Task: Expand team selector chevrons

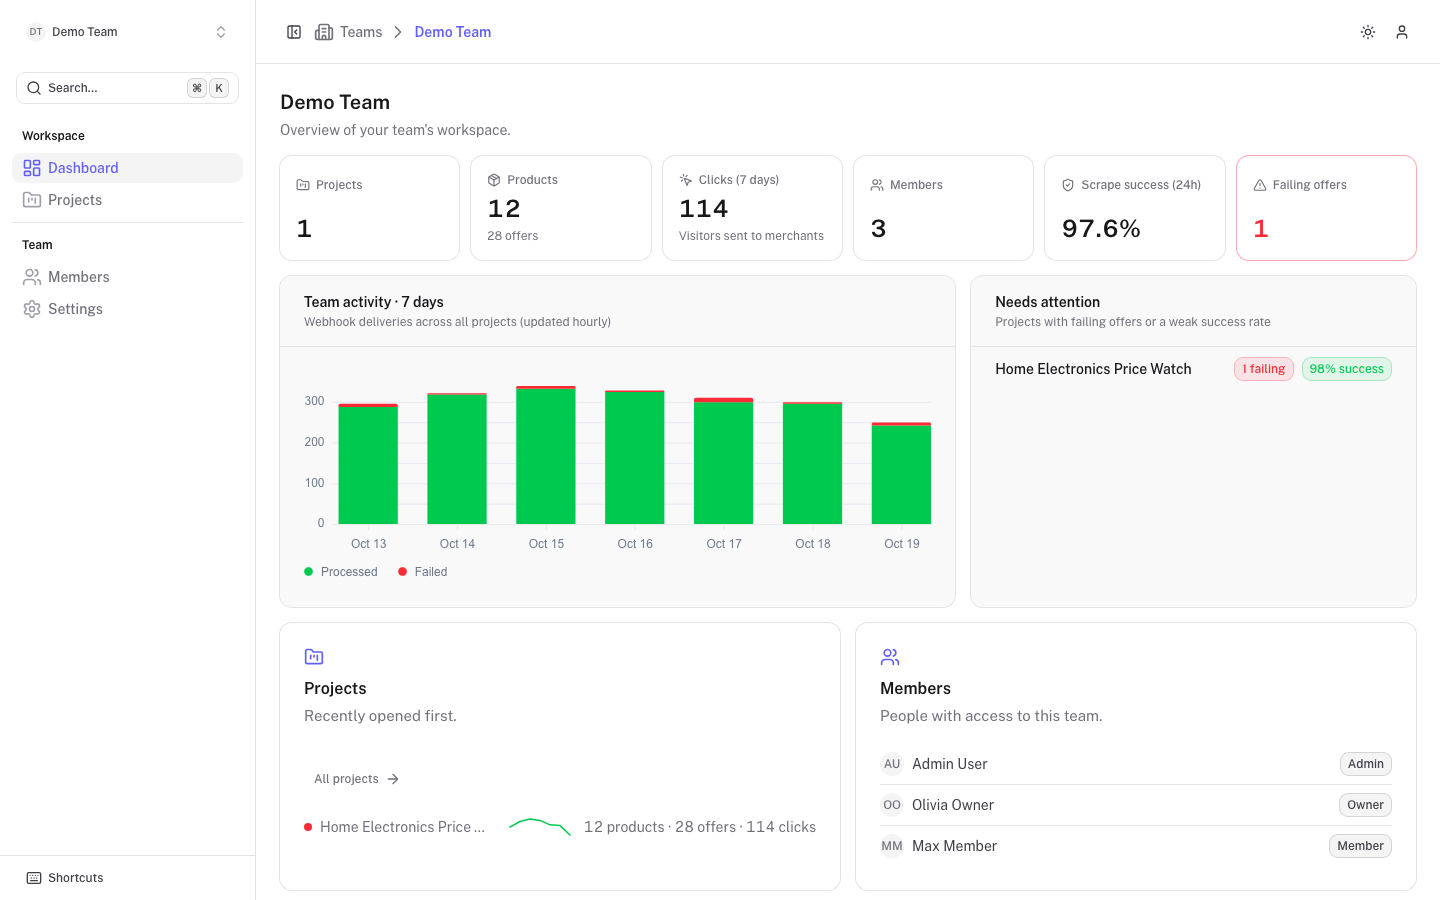Action: tap(221, 32)
